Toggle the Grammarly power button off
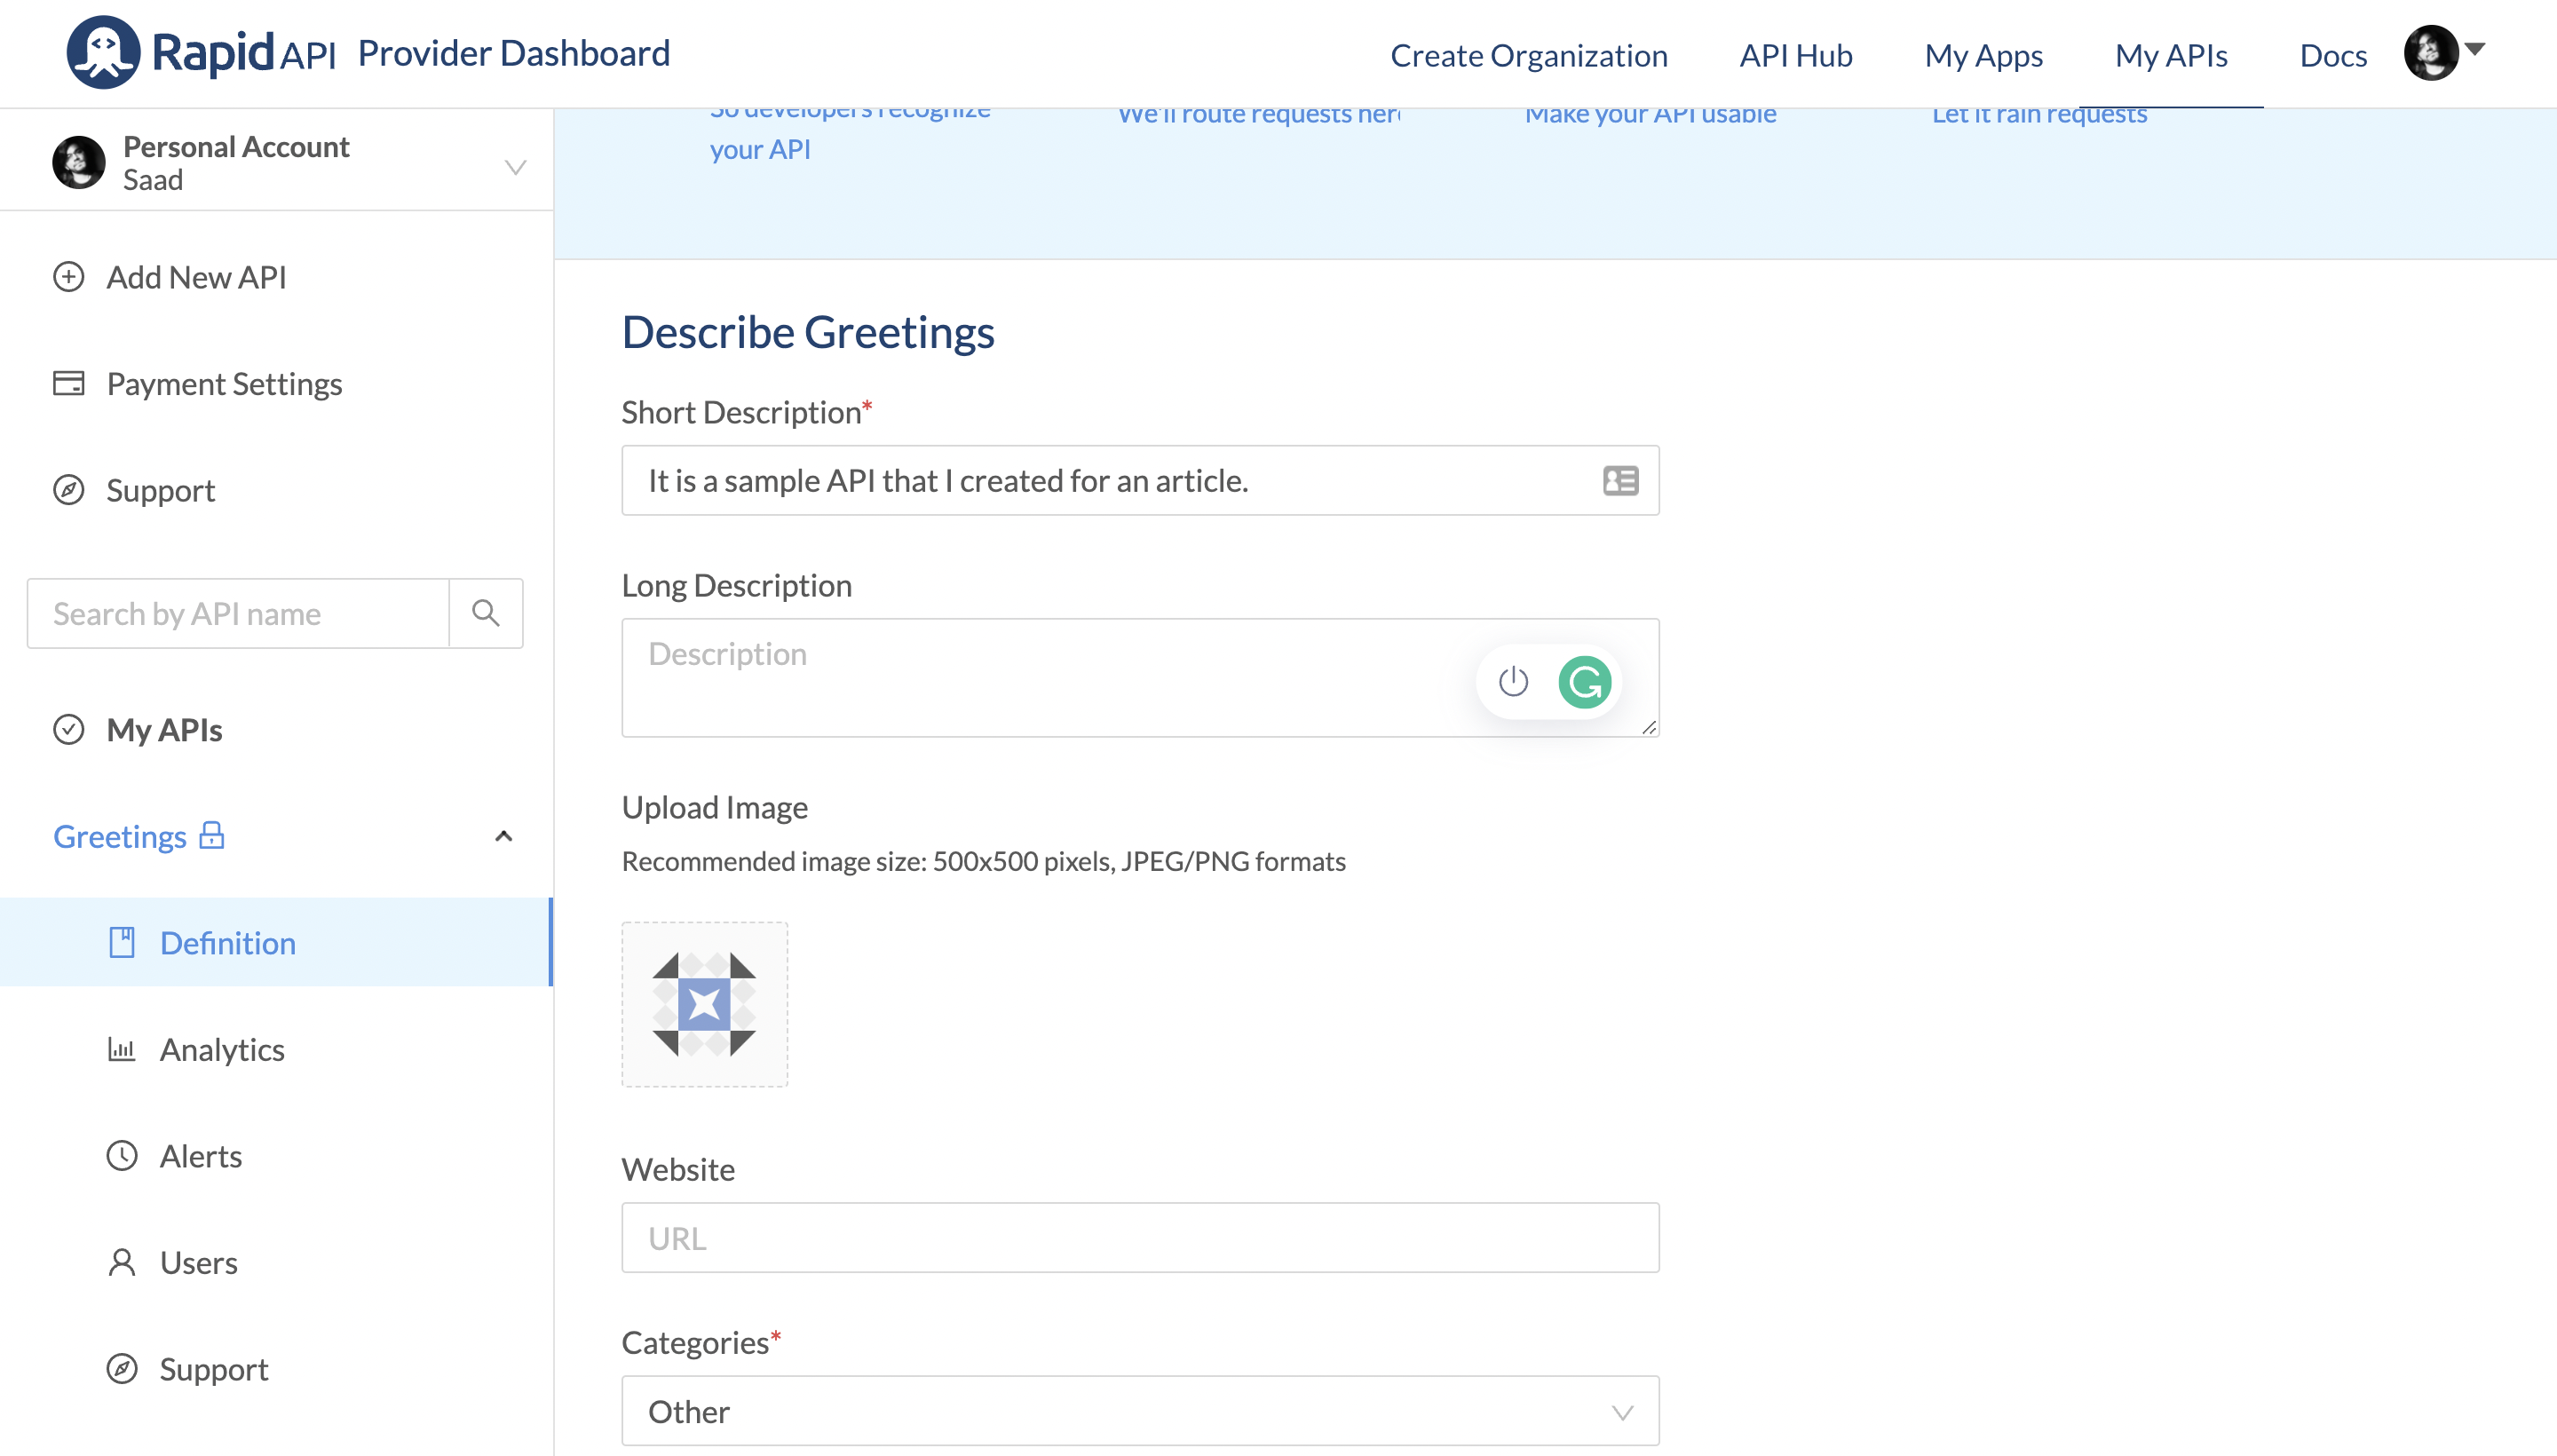 click(1513, 682)
